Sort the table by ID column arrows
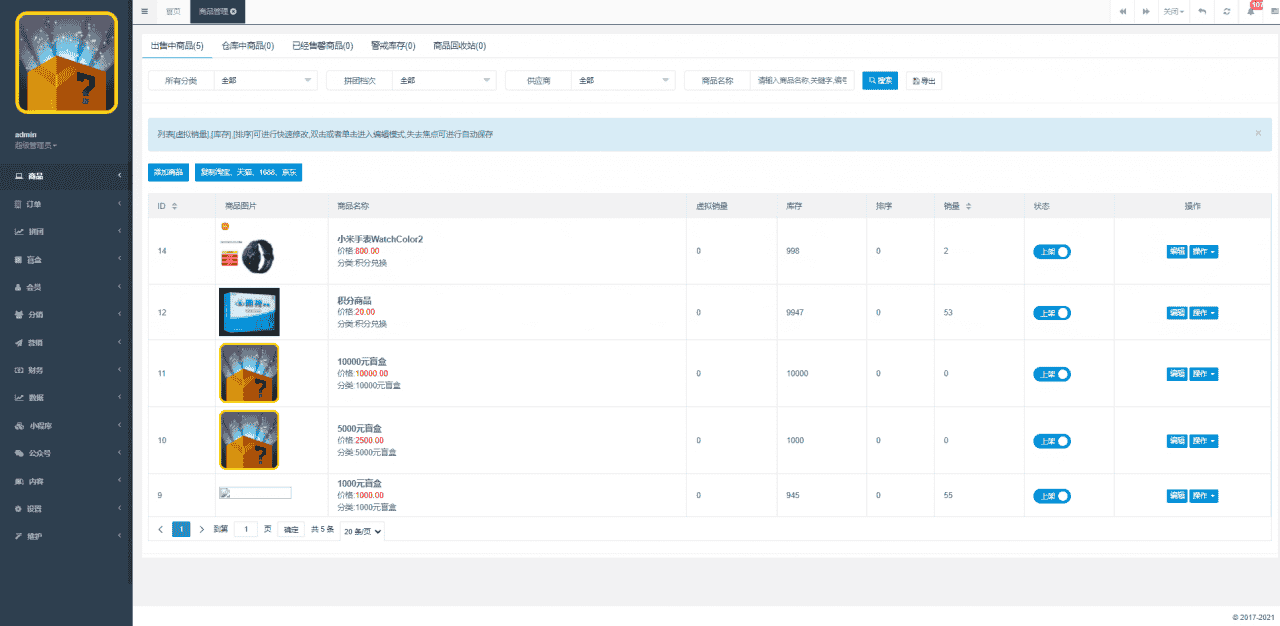1280x626 pixels. point(175,206)
